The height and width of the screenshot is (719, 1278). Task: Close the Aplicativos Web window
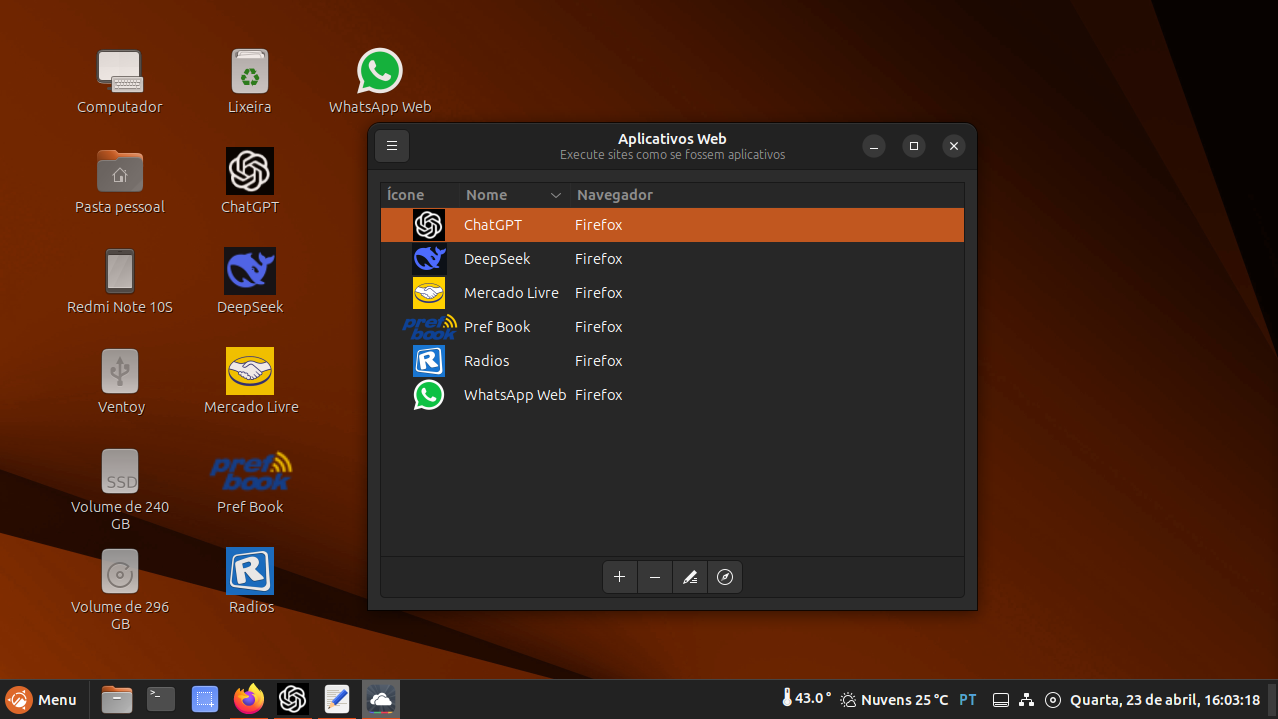point(954,146)
